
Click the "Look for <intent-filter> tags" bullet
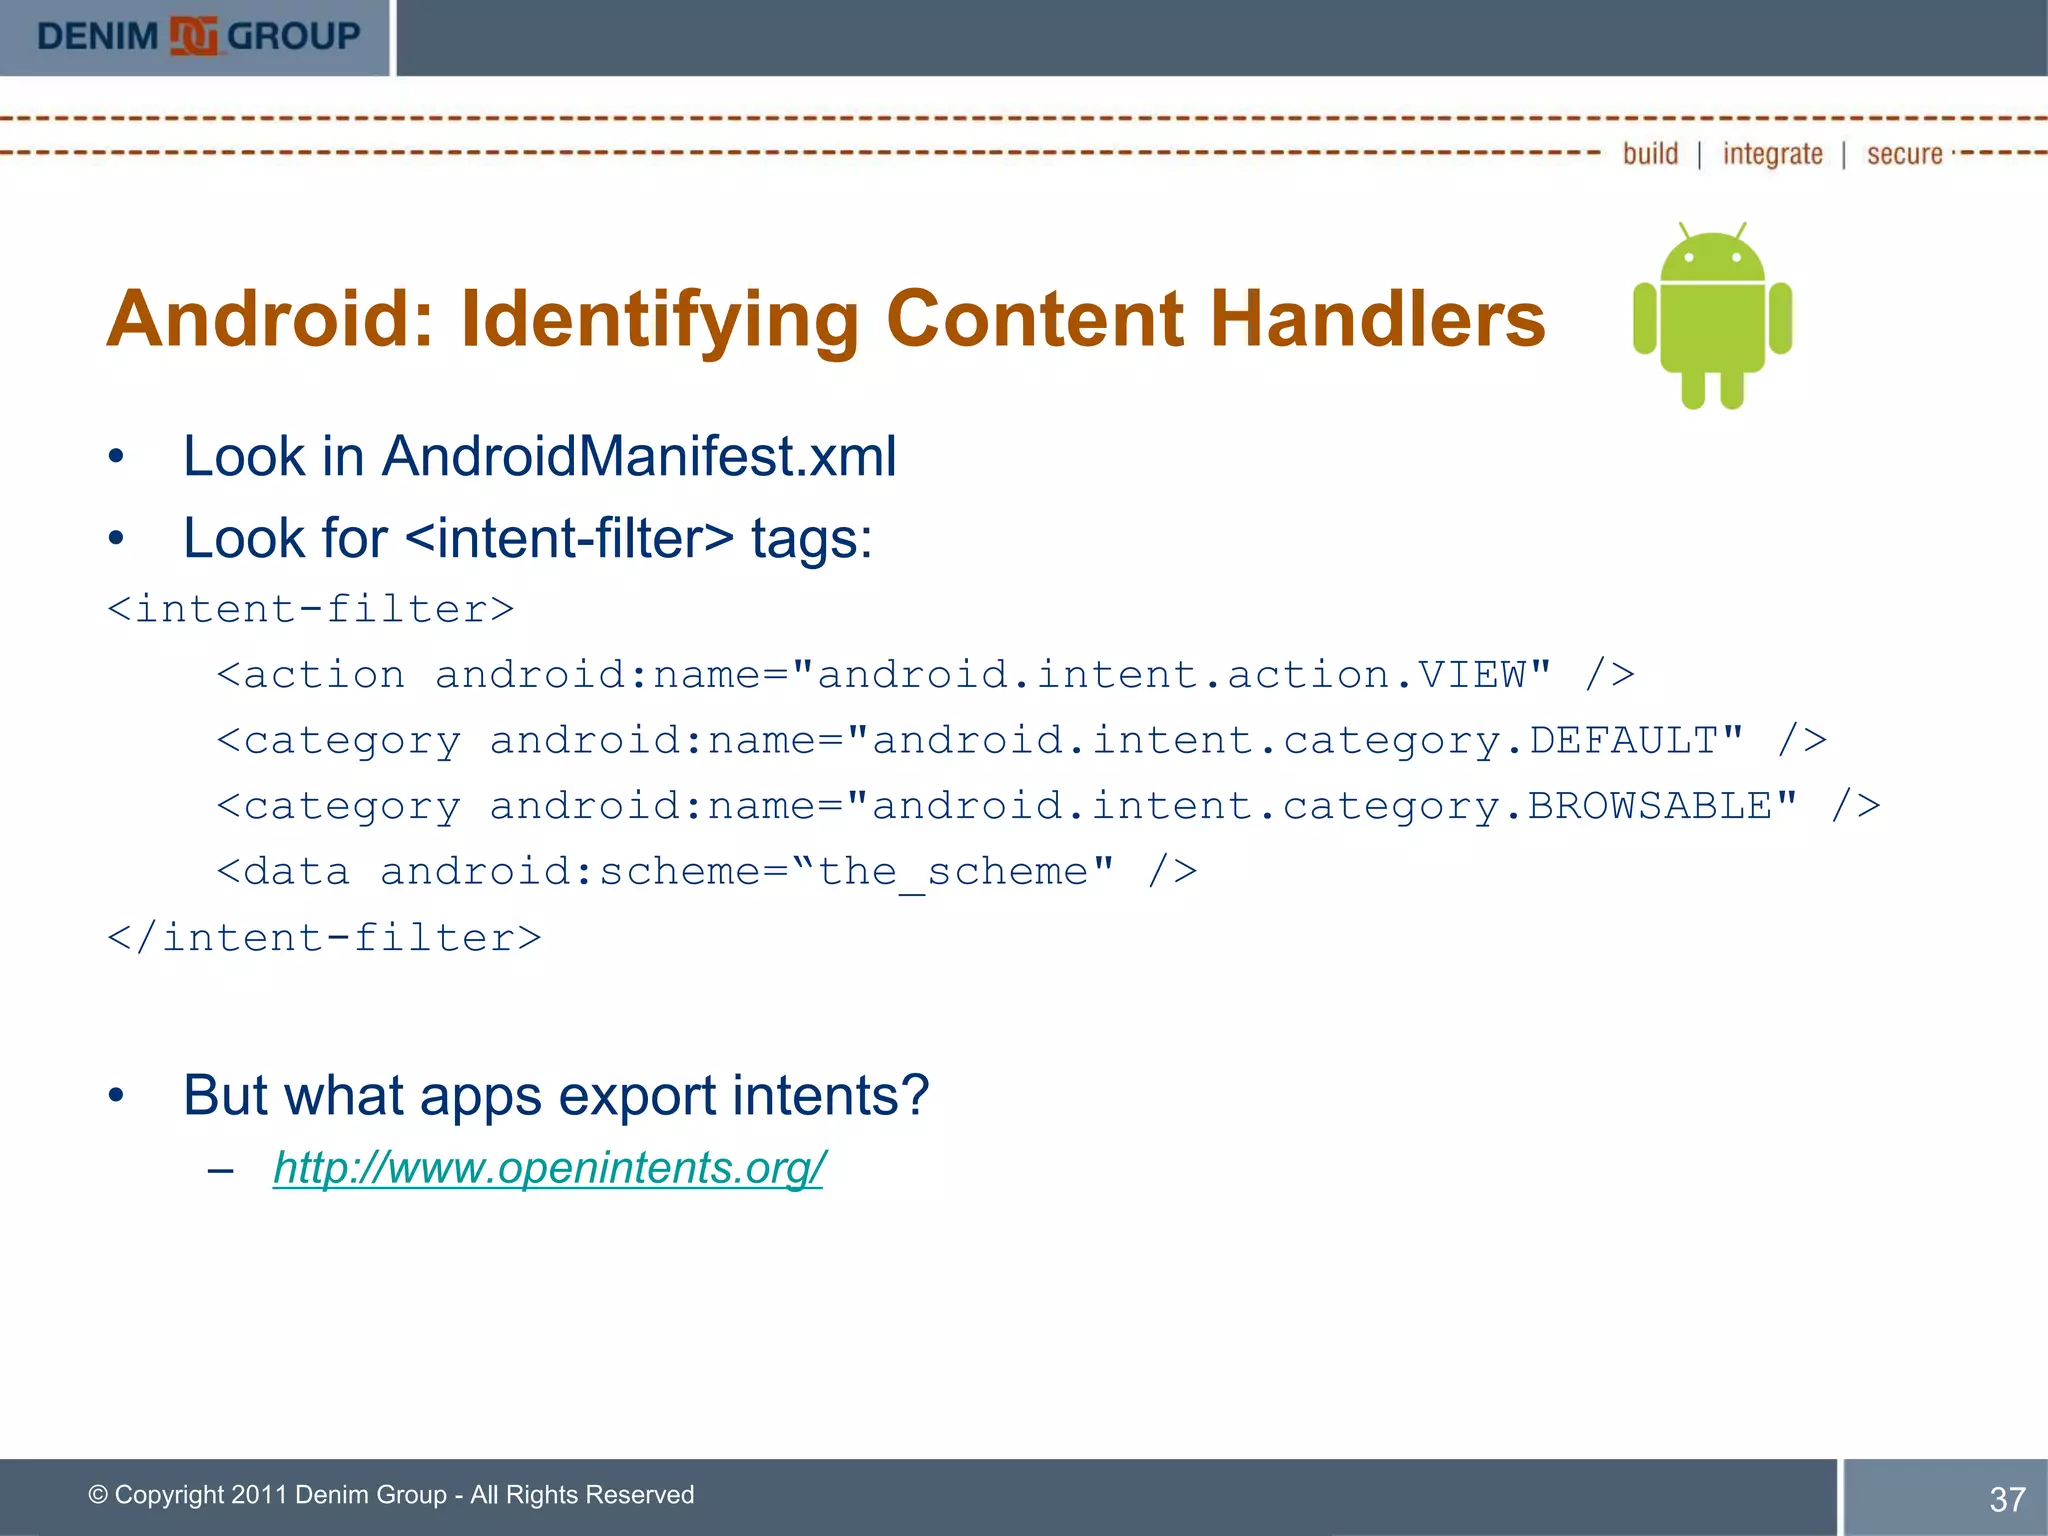(527, 539)
